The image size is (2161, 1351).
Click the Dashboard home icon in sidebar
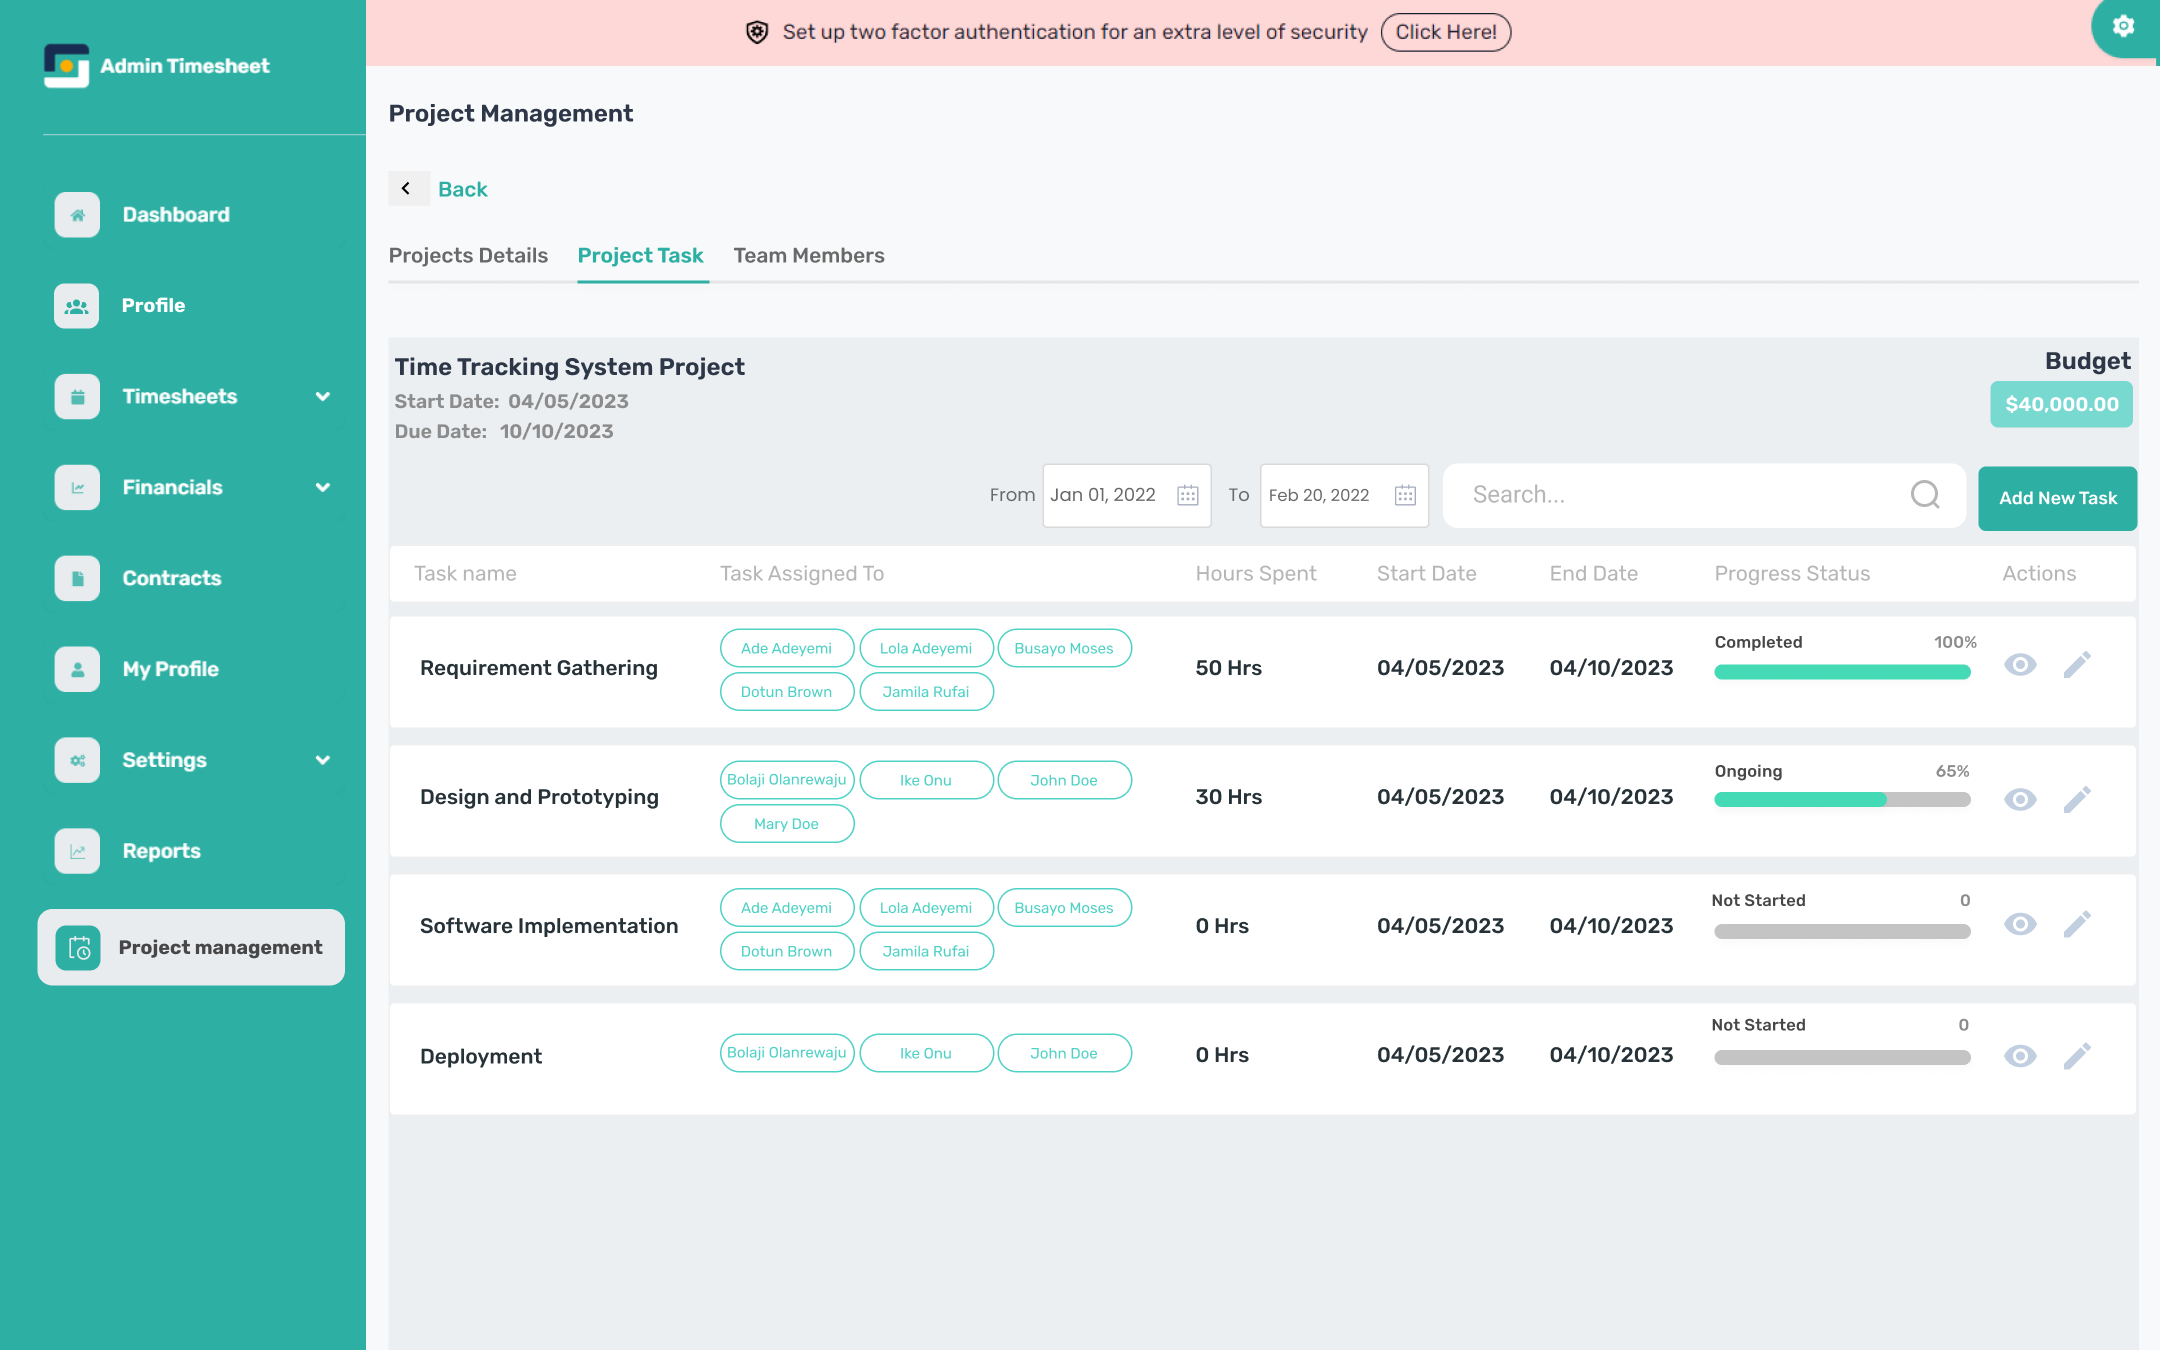77,215
